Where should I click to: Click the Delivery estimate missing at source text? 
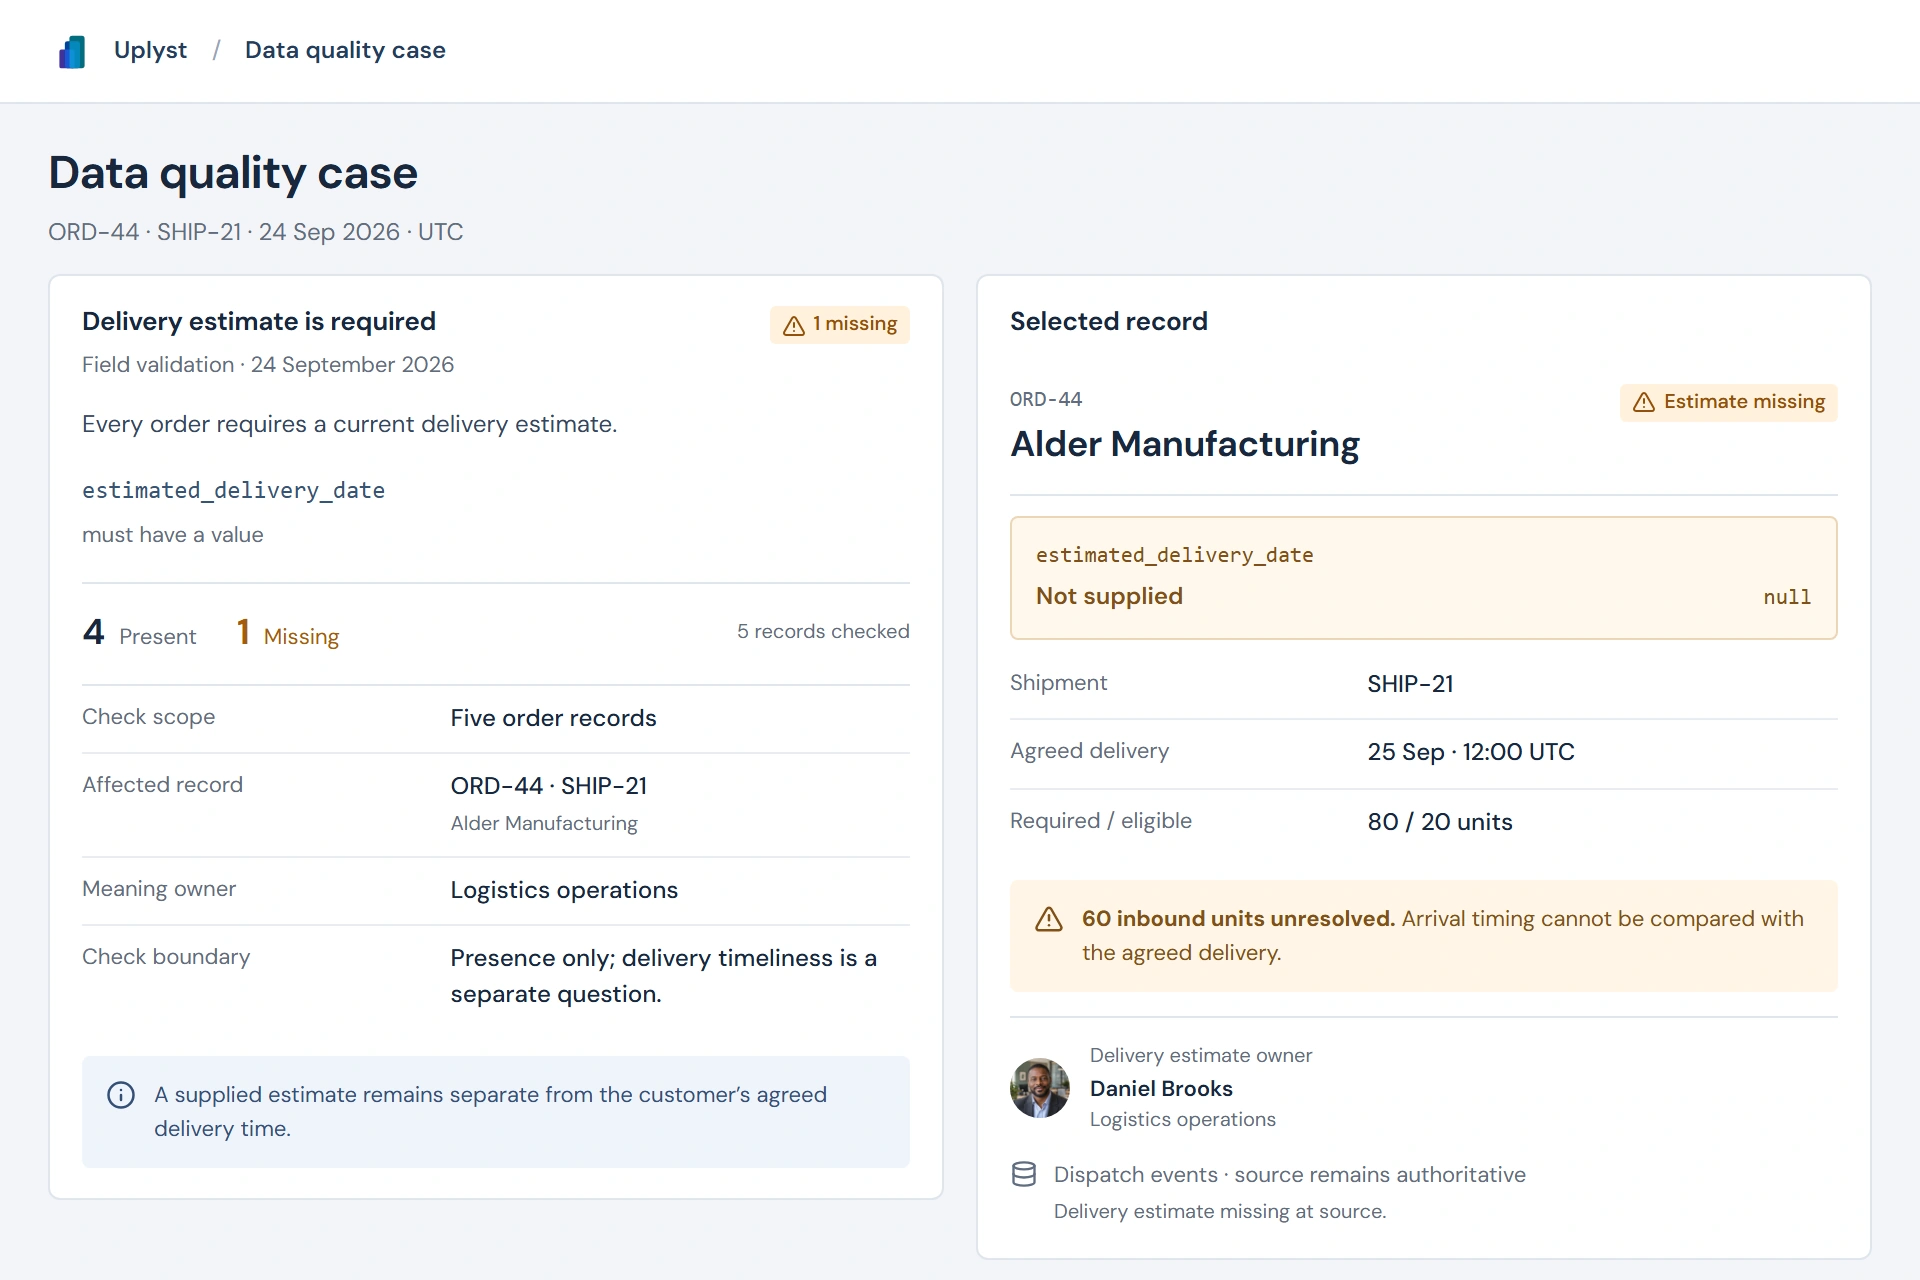tap(1219, 1211)
